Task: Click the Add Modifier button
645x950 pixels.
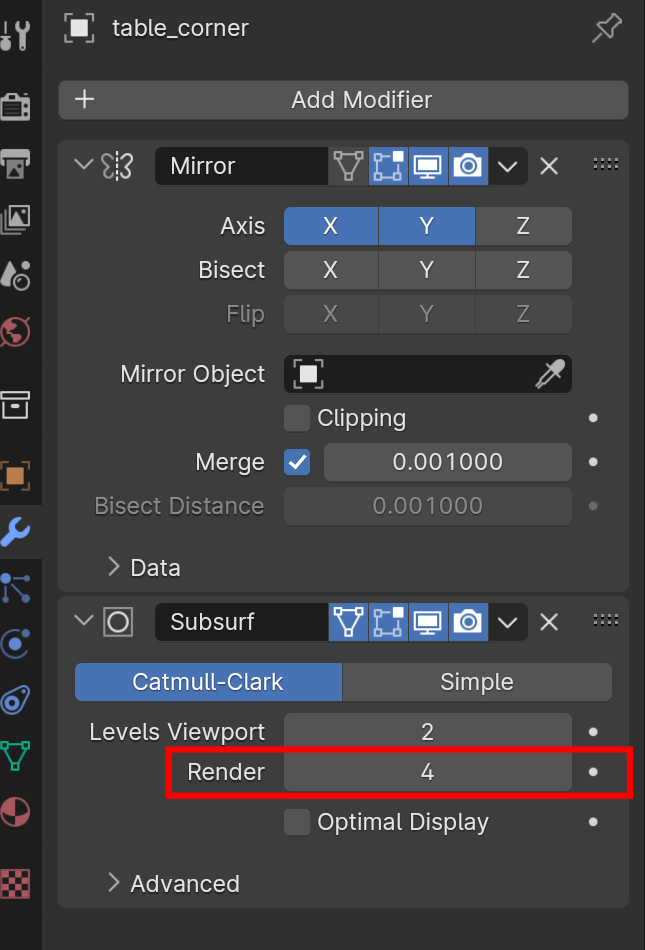Action: (x=343, y=100)
